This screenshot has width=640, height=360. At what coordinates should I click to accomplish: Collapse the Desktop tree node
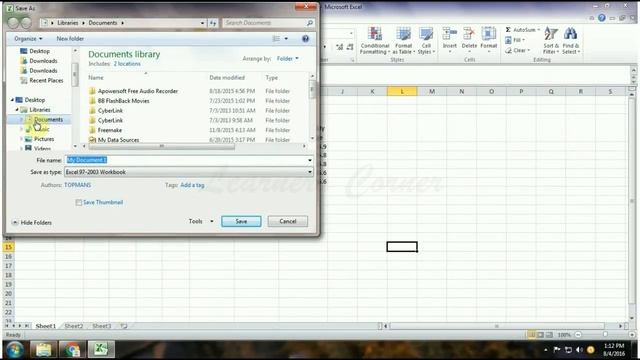click(12, 100)
